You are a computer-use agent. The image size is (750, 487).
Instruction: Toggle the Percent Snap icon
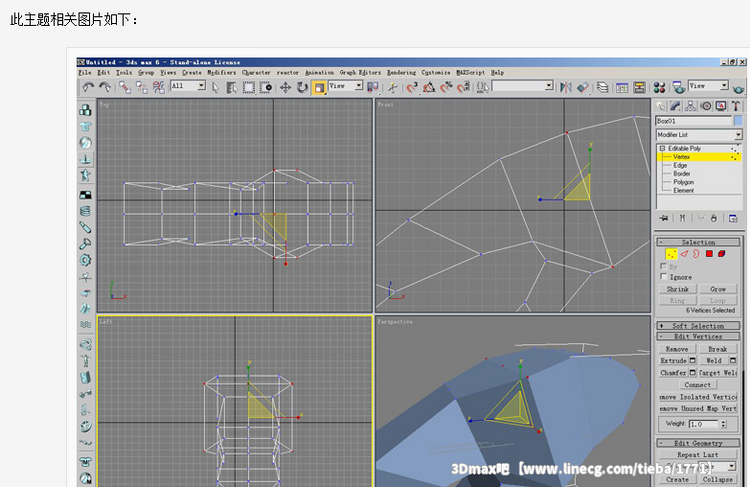pyautogui.click(x=446, y=88)
